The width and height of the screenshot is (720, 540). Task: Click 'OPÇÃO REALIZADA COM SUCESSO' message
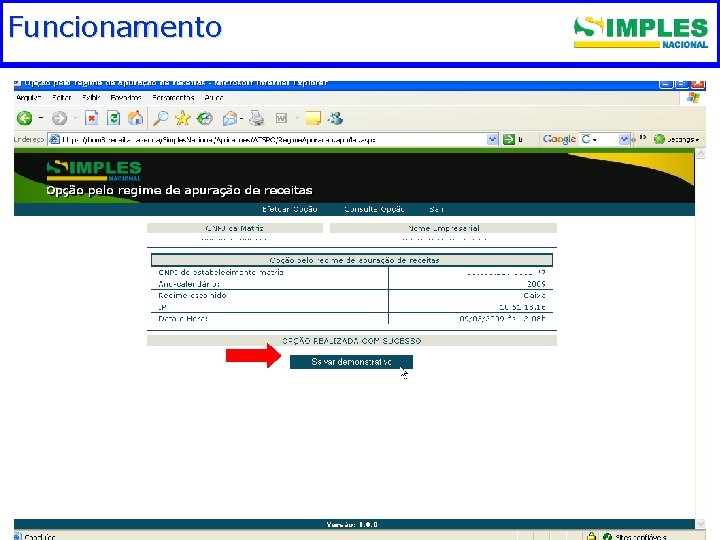[x=352, y=341]
